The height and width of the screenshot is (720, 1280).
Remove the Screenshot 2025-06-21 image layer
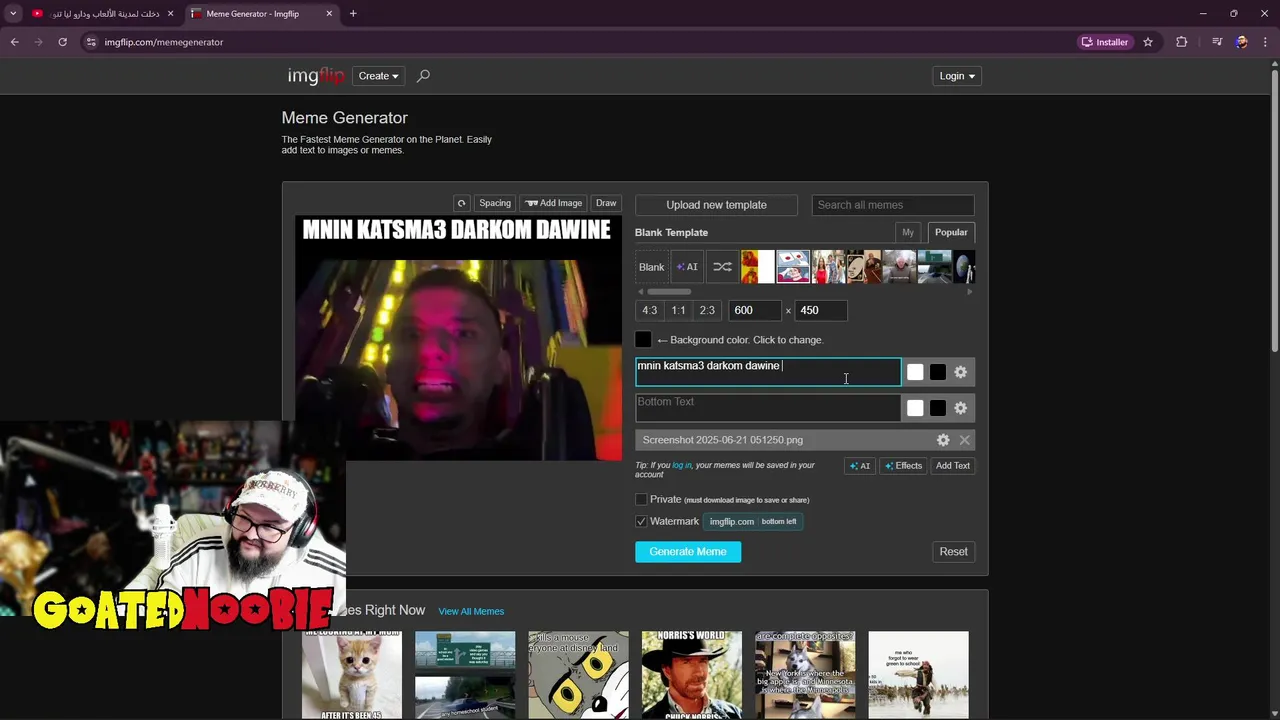coord(964,440)
